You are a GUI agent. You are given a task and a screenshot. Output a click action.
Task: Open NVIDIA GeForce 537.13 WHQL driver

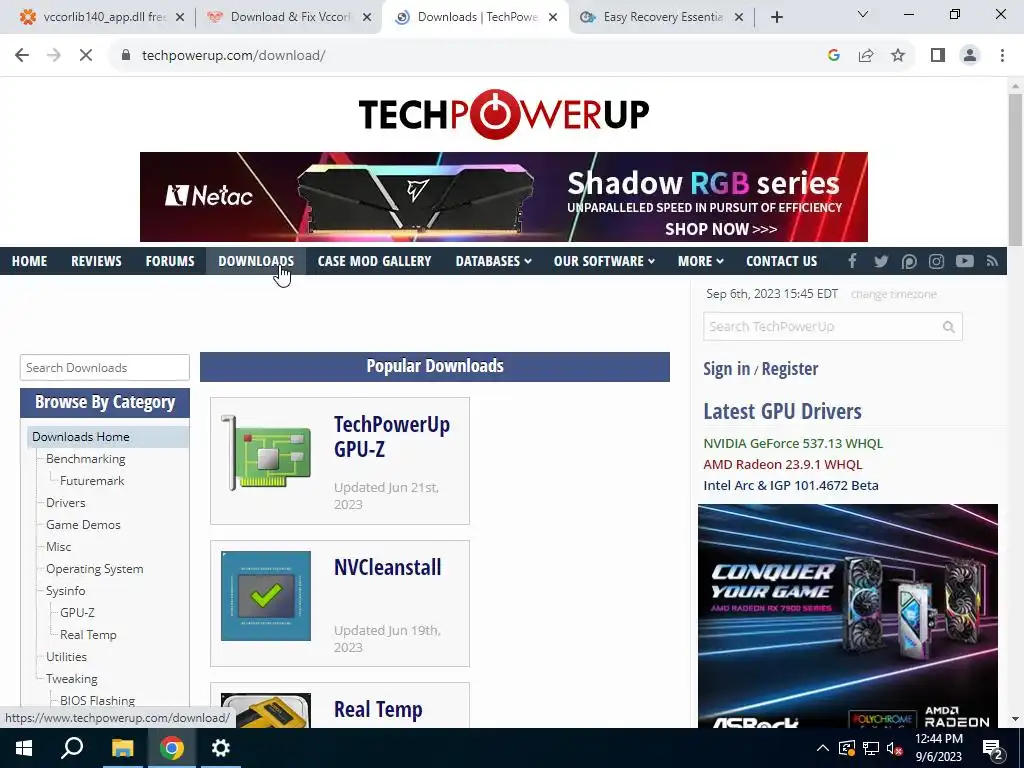tap(793, 443)
